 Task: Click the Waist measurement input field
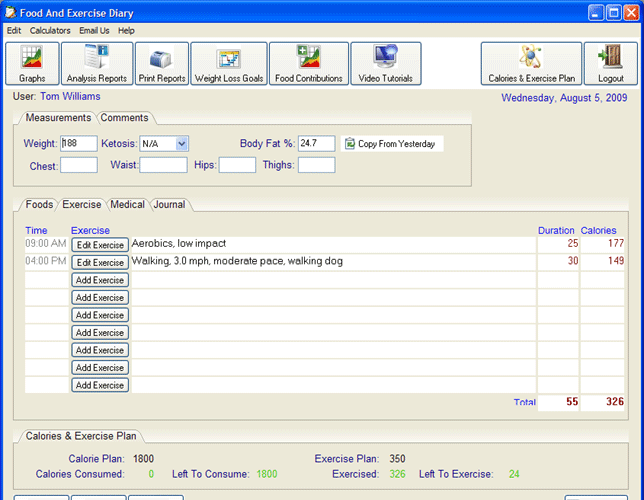pos(163,165)
